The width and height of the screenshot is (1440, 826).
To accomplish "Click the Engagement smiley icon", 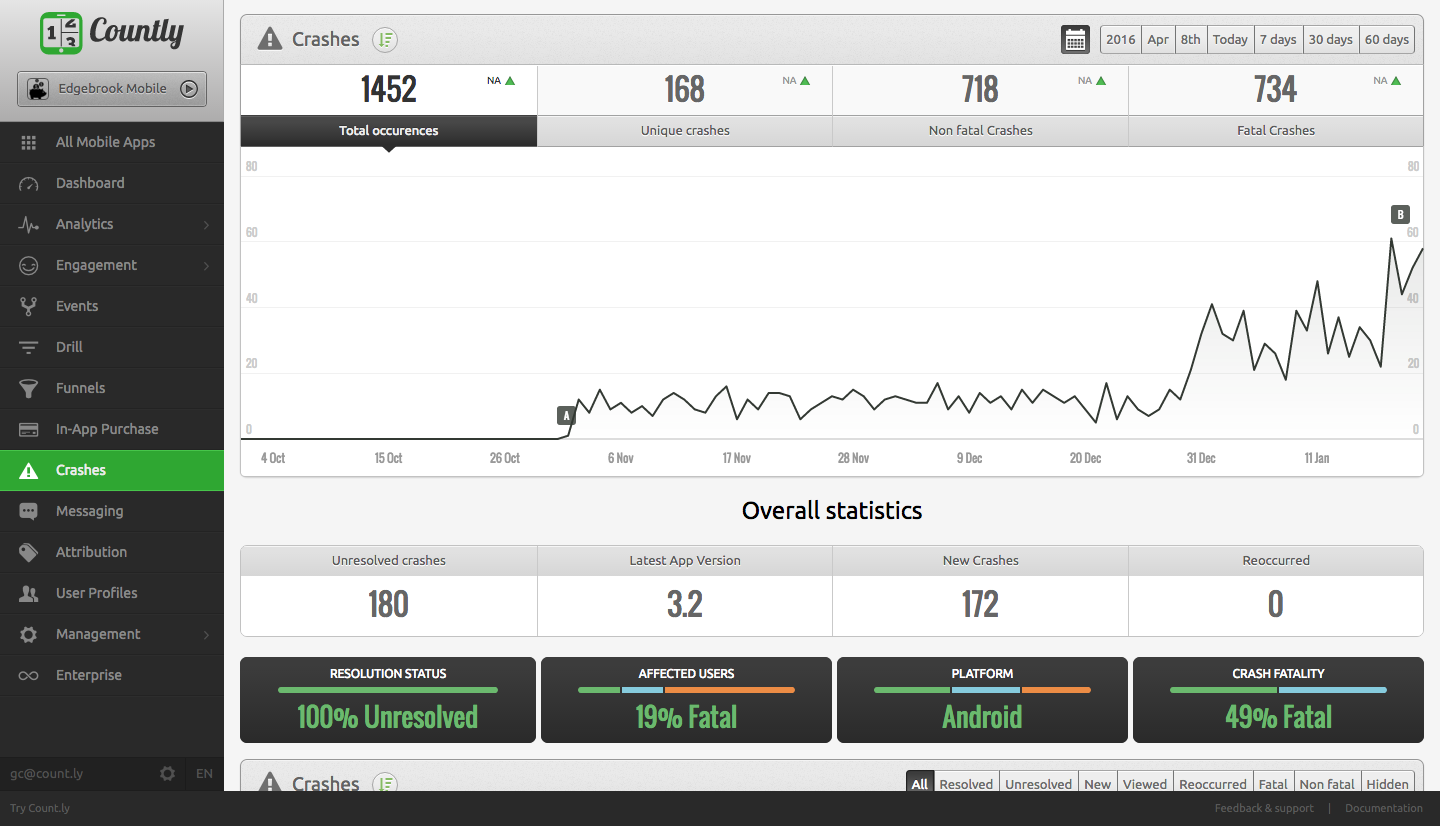I will coord(29,265).
